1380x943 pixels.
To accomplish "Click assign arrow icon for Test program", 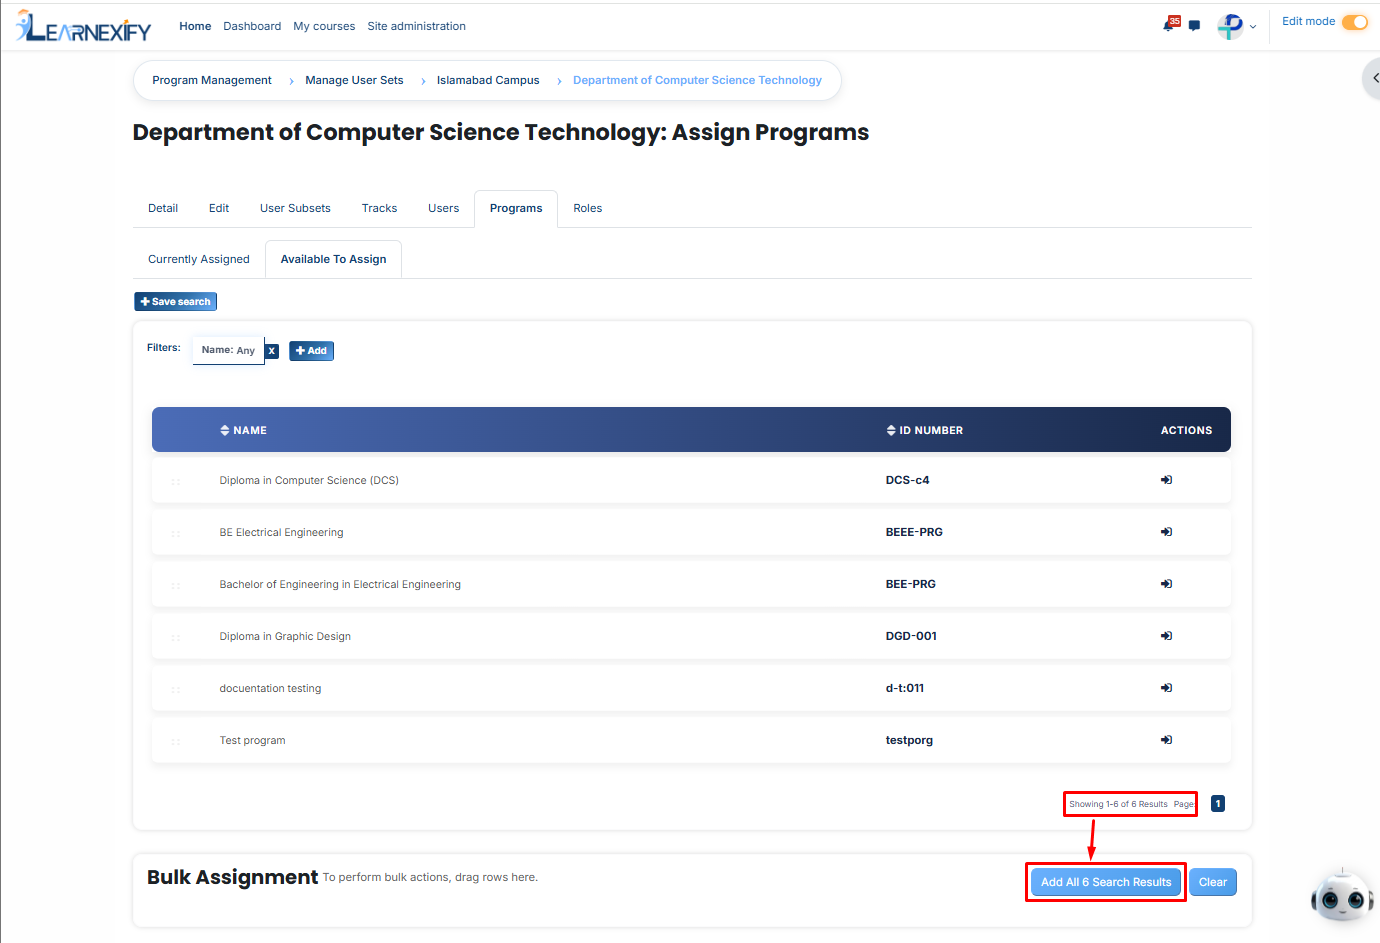I will [x=1166, y=740].
